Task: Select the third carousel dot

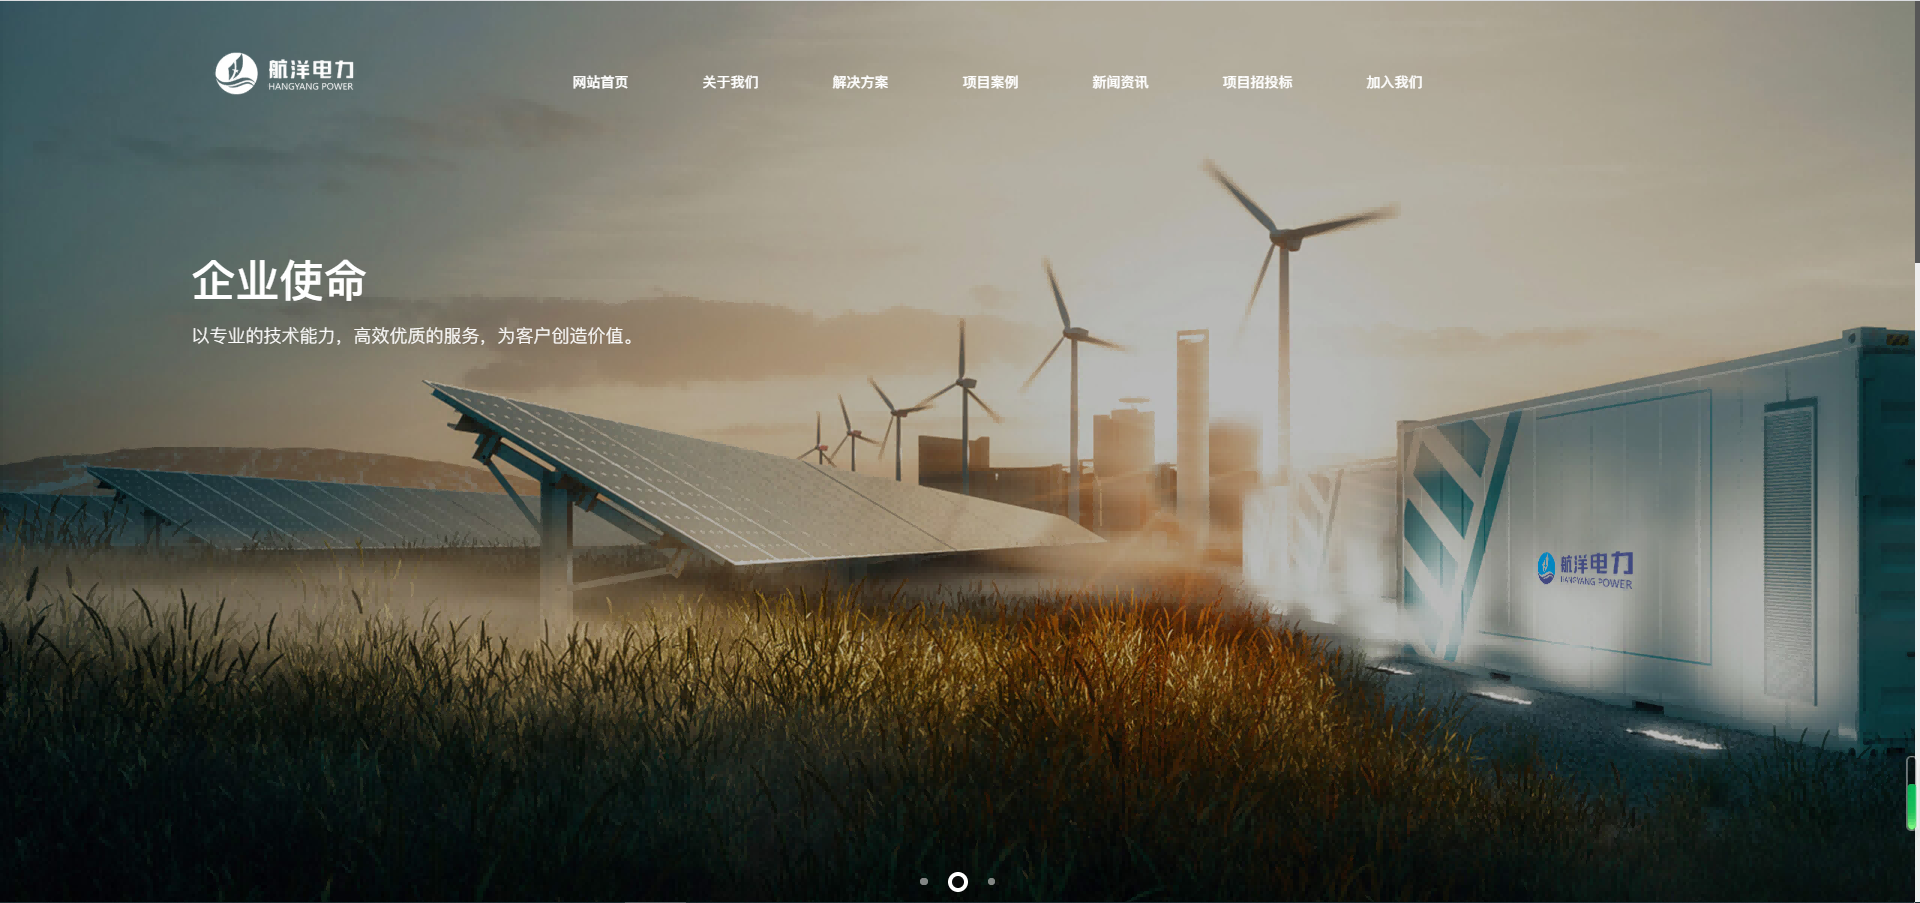Action: 991,881
